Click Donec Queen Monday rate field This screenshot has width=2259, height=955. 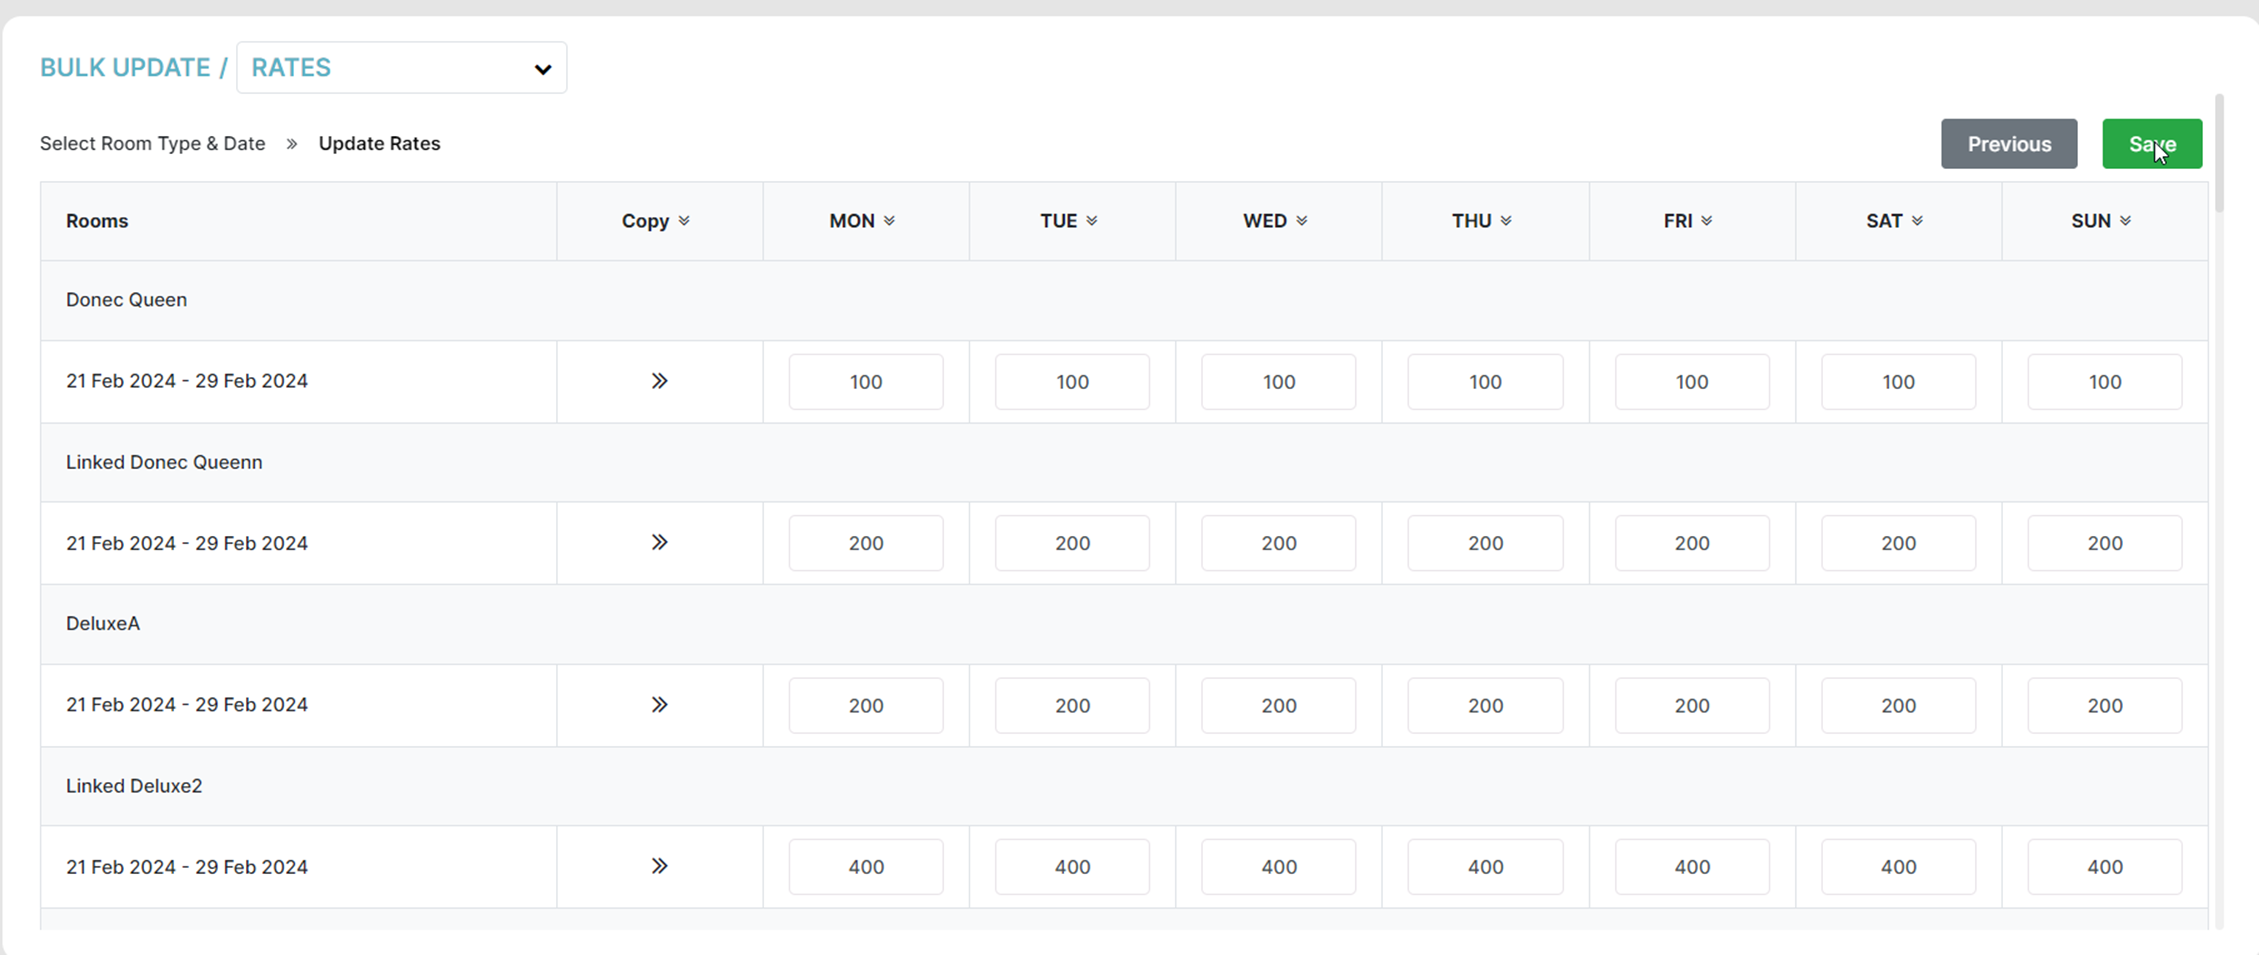865,382
